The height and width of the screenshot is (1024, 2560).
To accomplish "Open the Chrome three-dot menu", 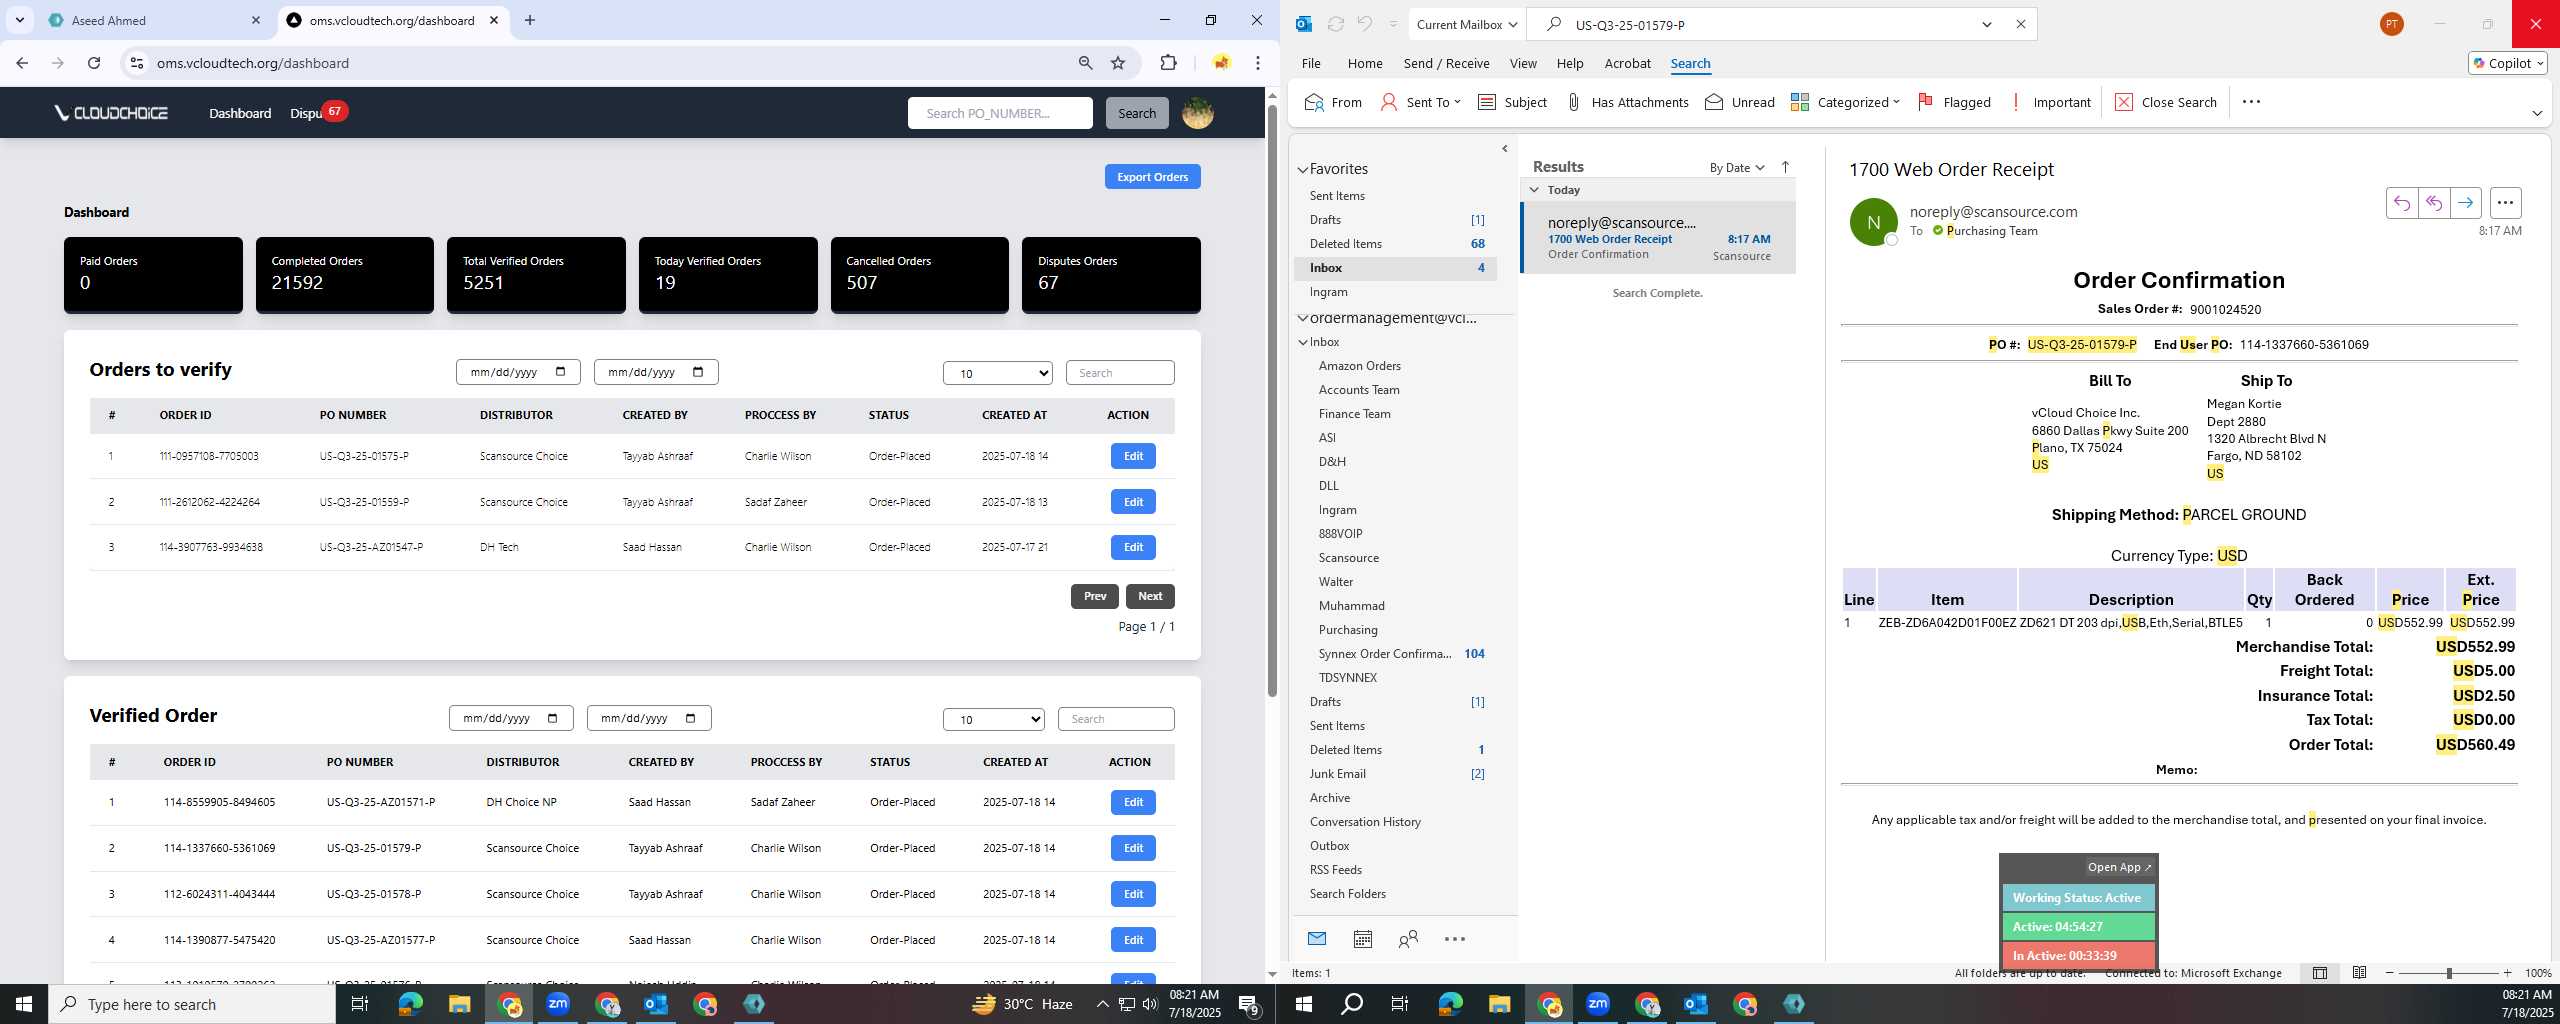I will click(1258, 63).
